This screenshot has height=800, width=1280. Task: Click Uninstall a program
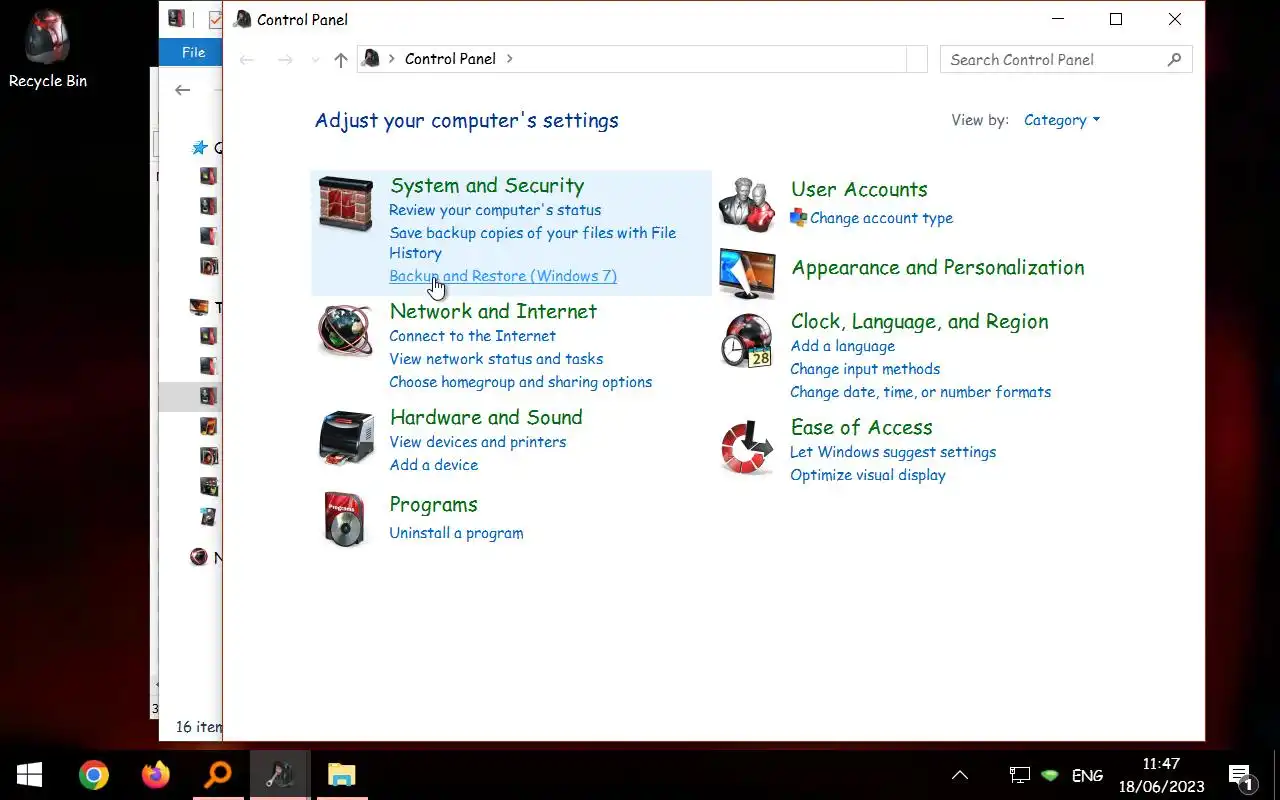pyautogui.click(x=456, y=533)
